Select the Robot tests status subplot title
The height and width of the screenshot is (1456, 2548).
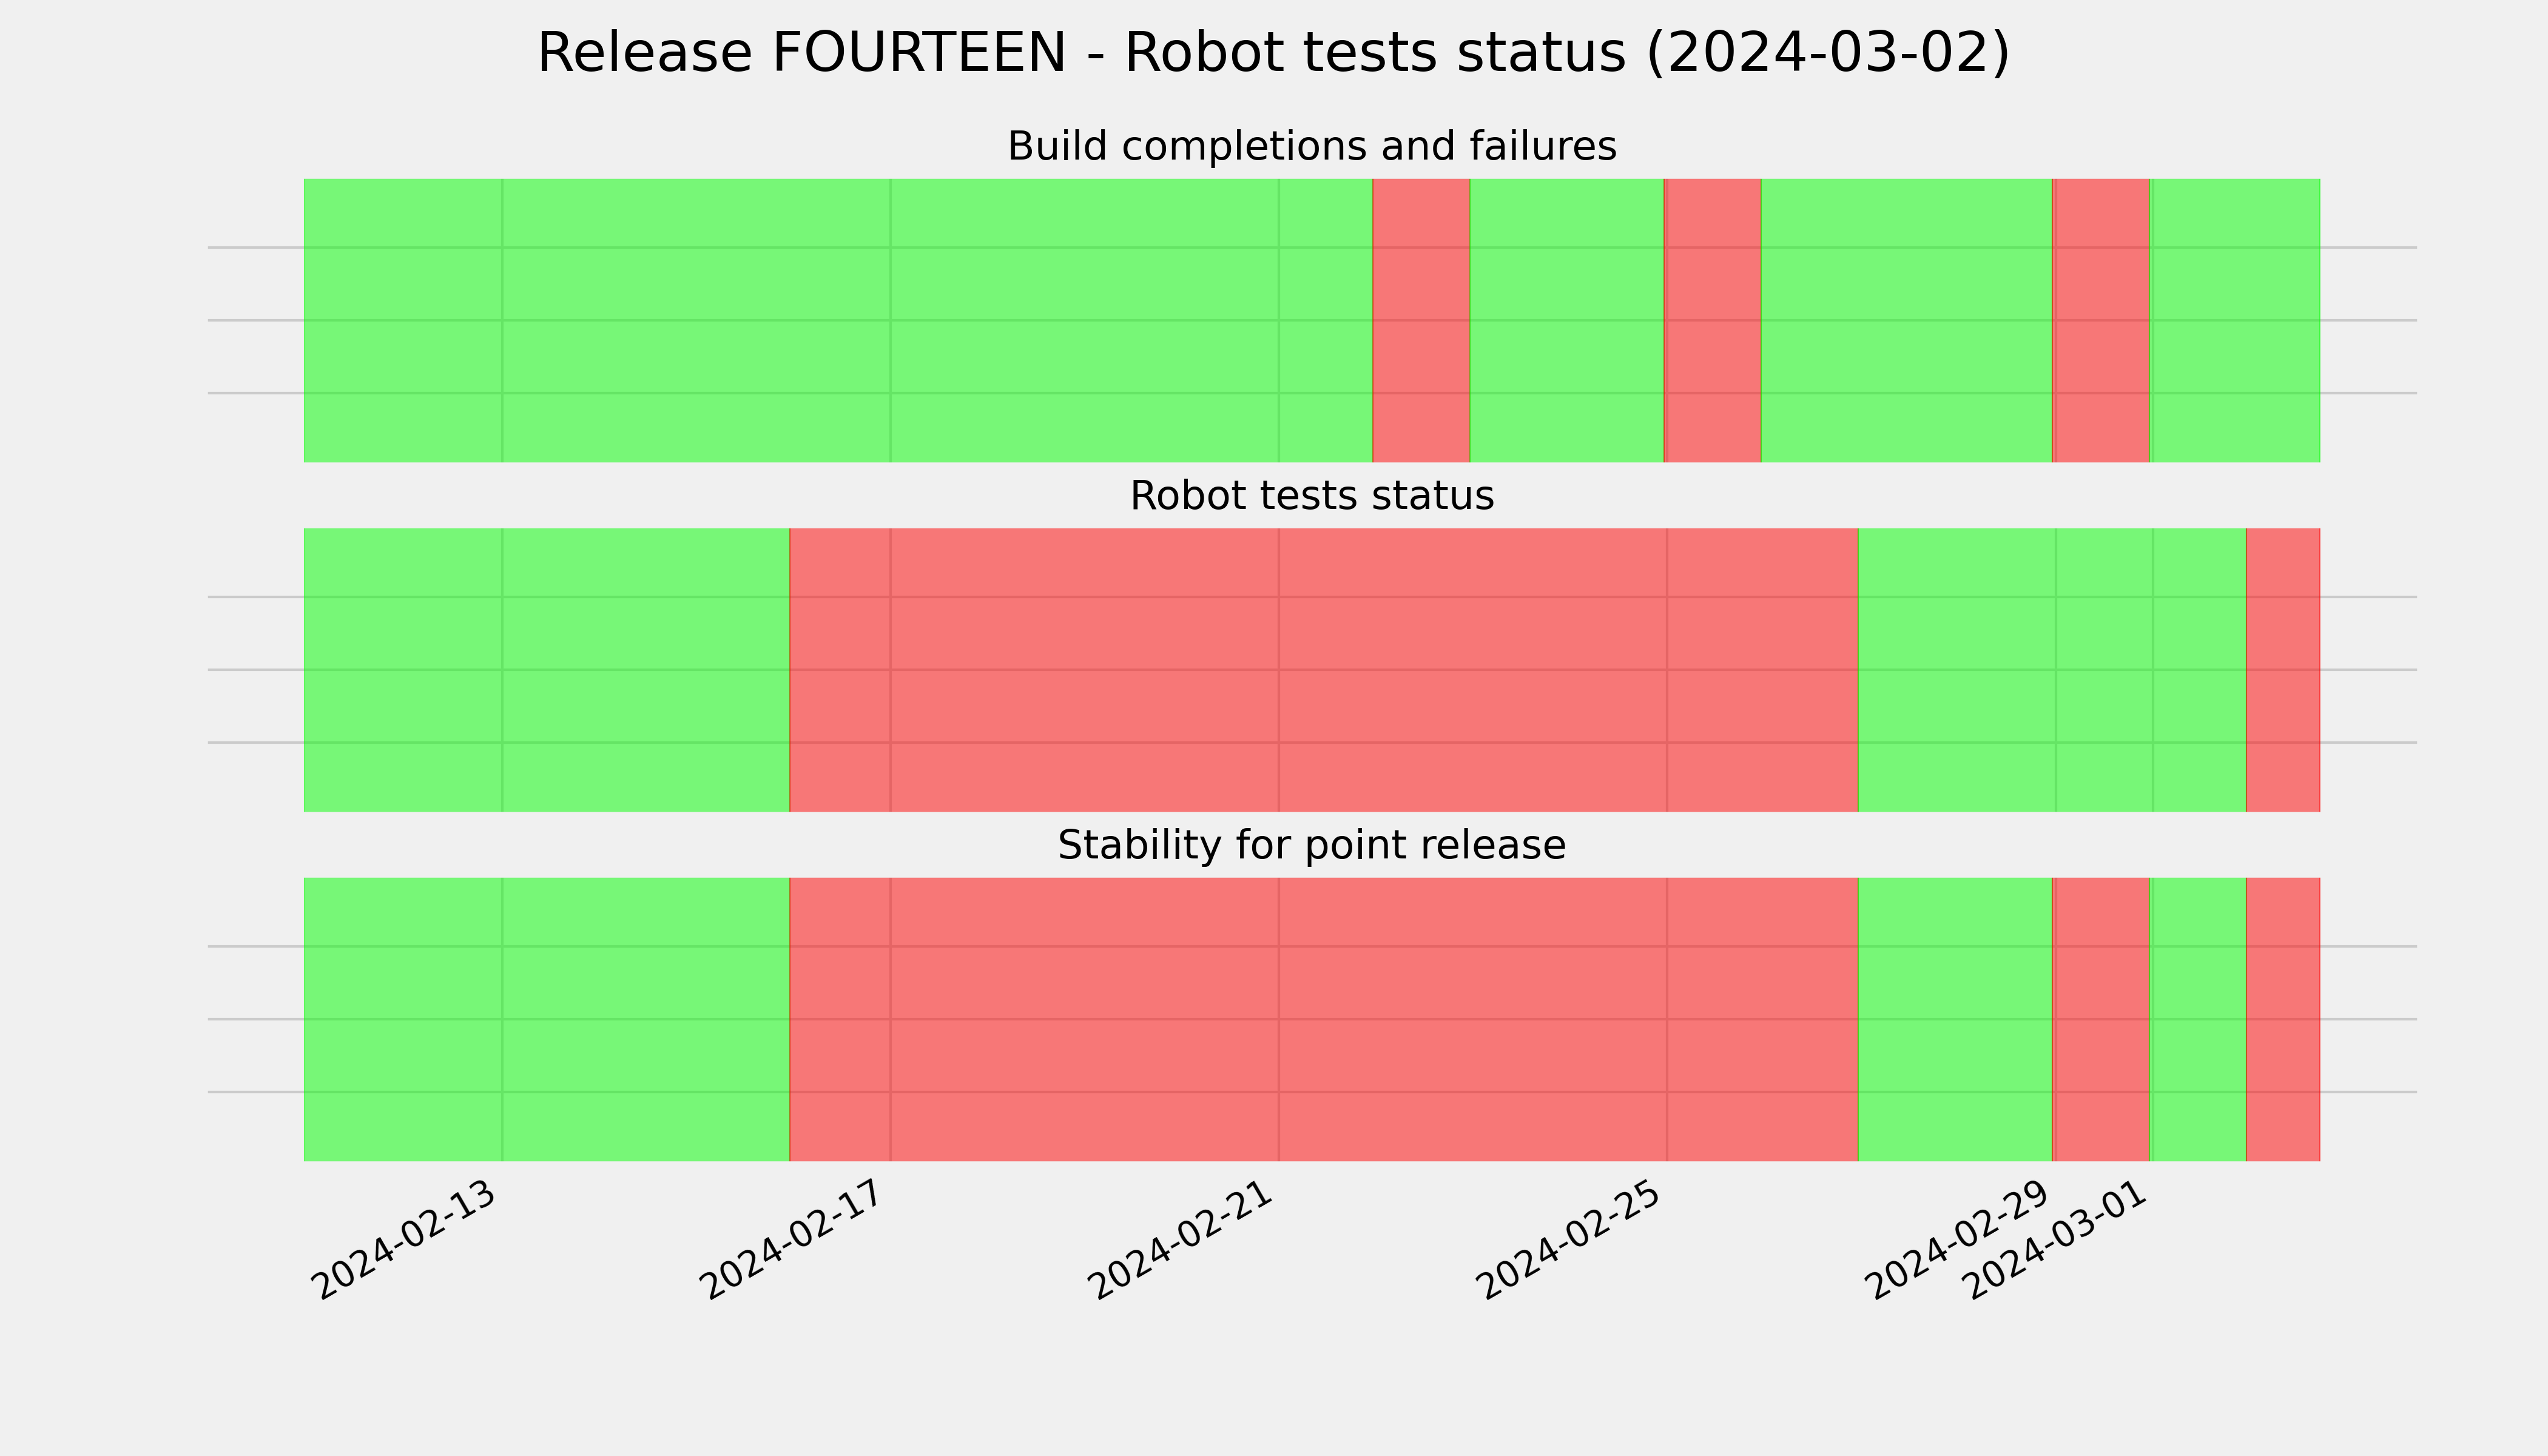[1311, 496]
